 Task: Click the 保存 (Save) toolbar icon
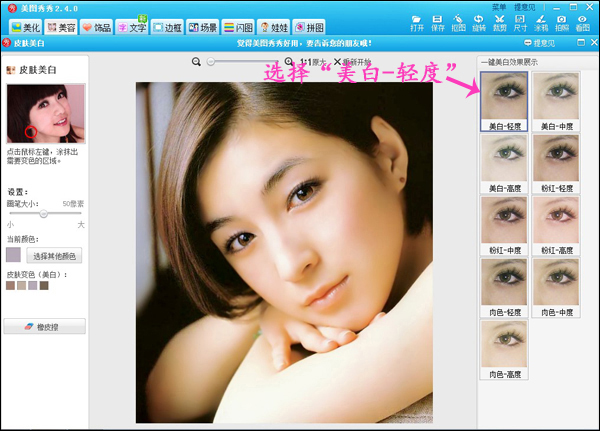438,23
